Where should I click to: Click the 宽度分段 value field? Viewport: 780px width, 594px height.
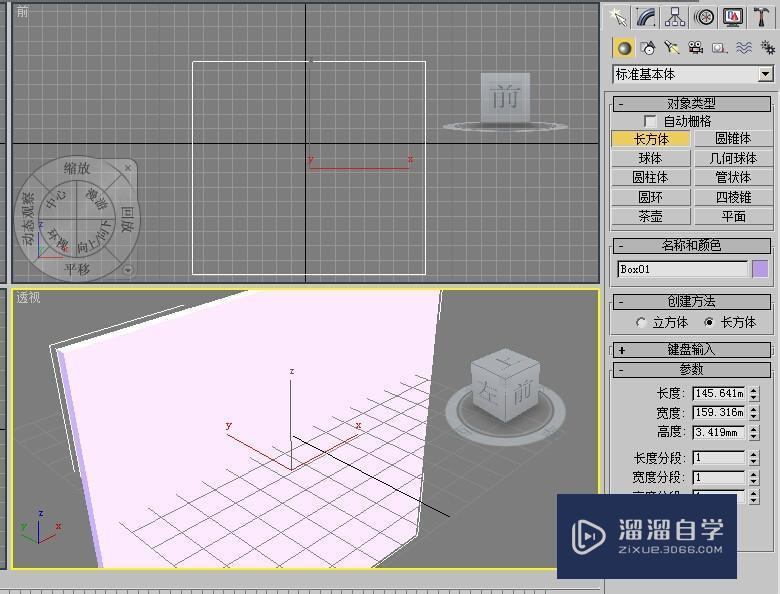(719, 477)
